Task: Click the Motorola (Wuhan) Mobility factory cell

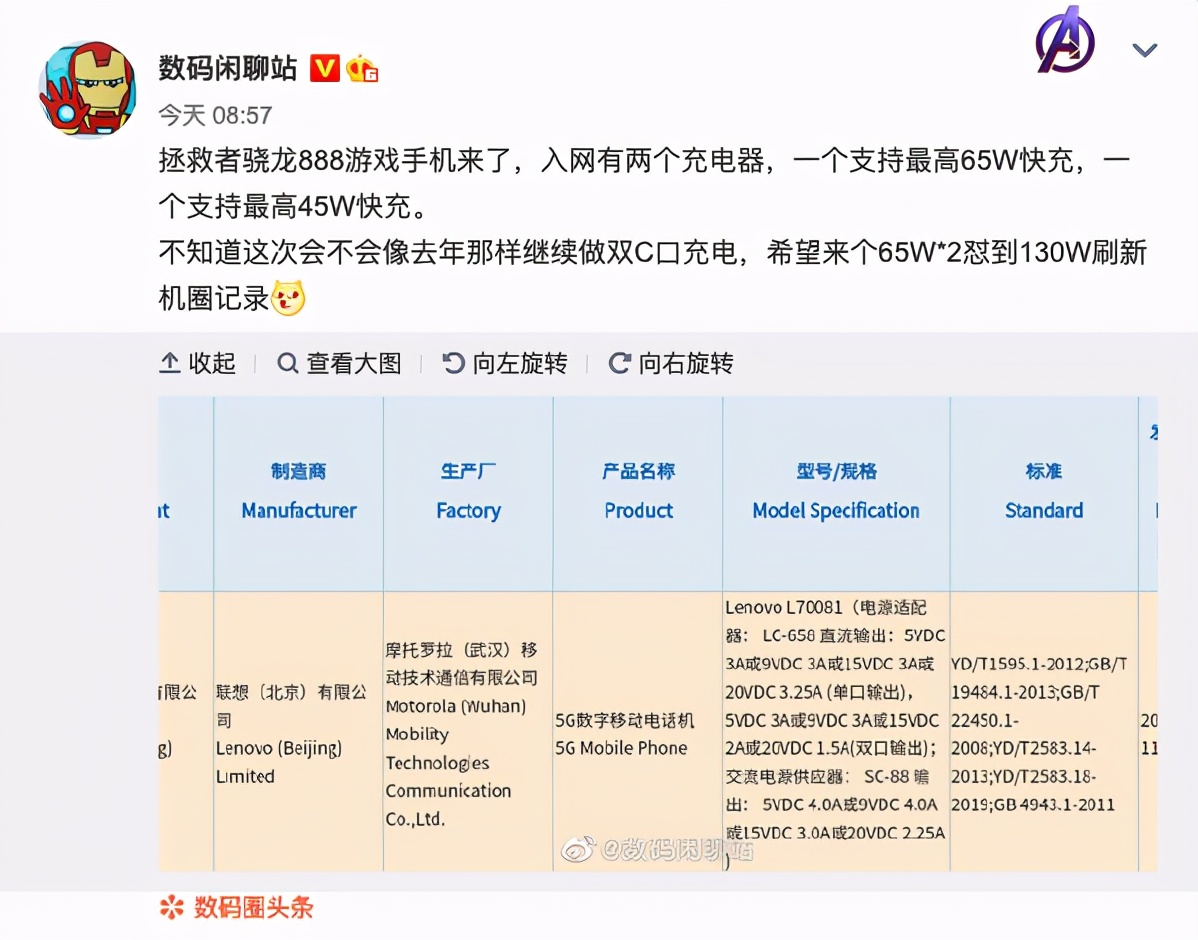Action: 468,732
